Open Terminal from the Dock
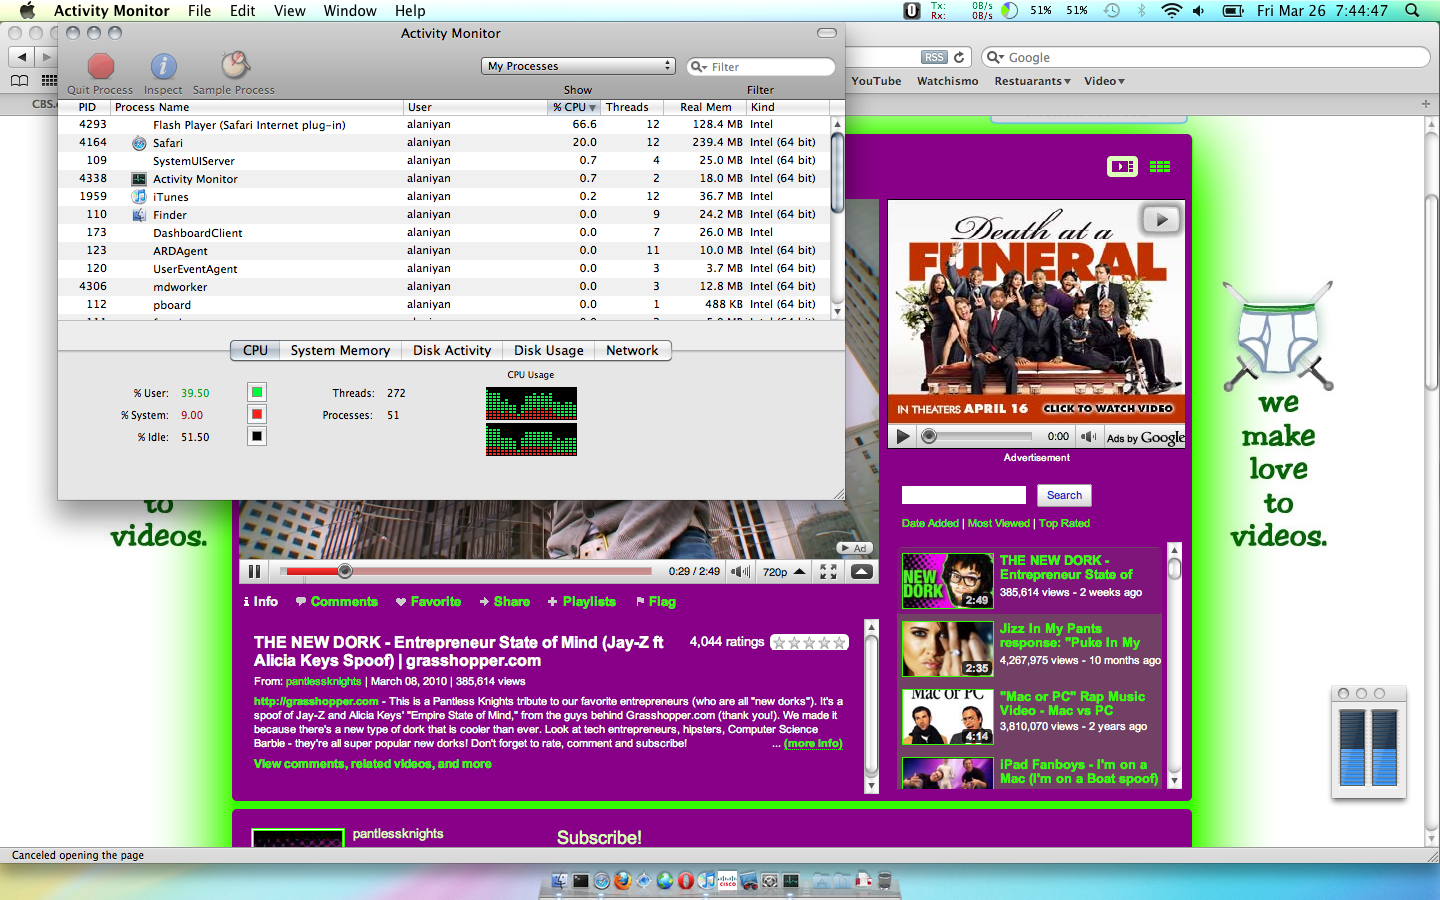 click(581, 881)
